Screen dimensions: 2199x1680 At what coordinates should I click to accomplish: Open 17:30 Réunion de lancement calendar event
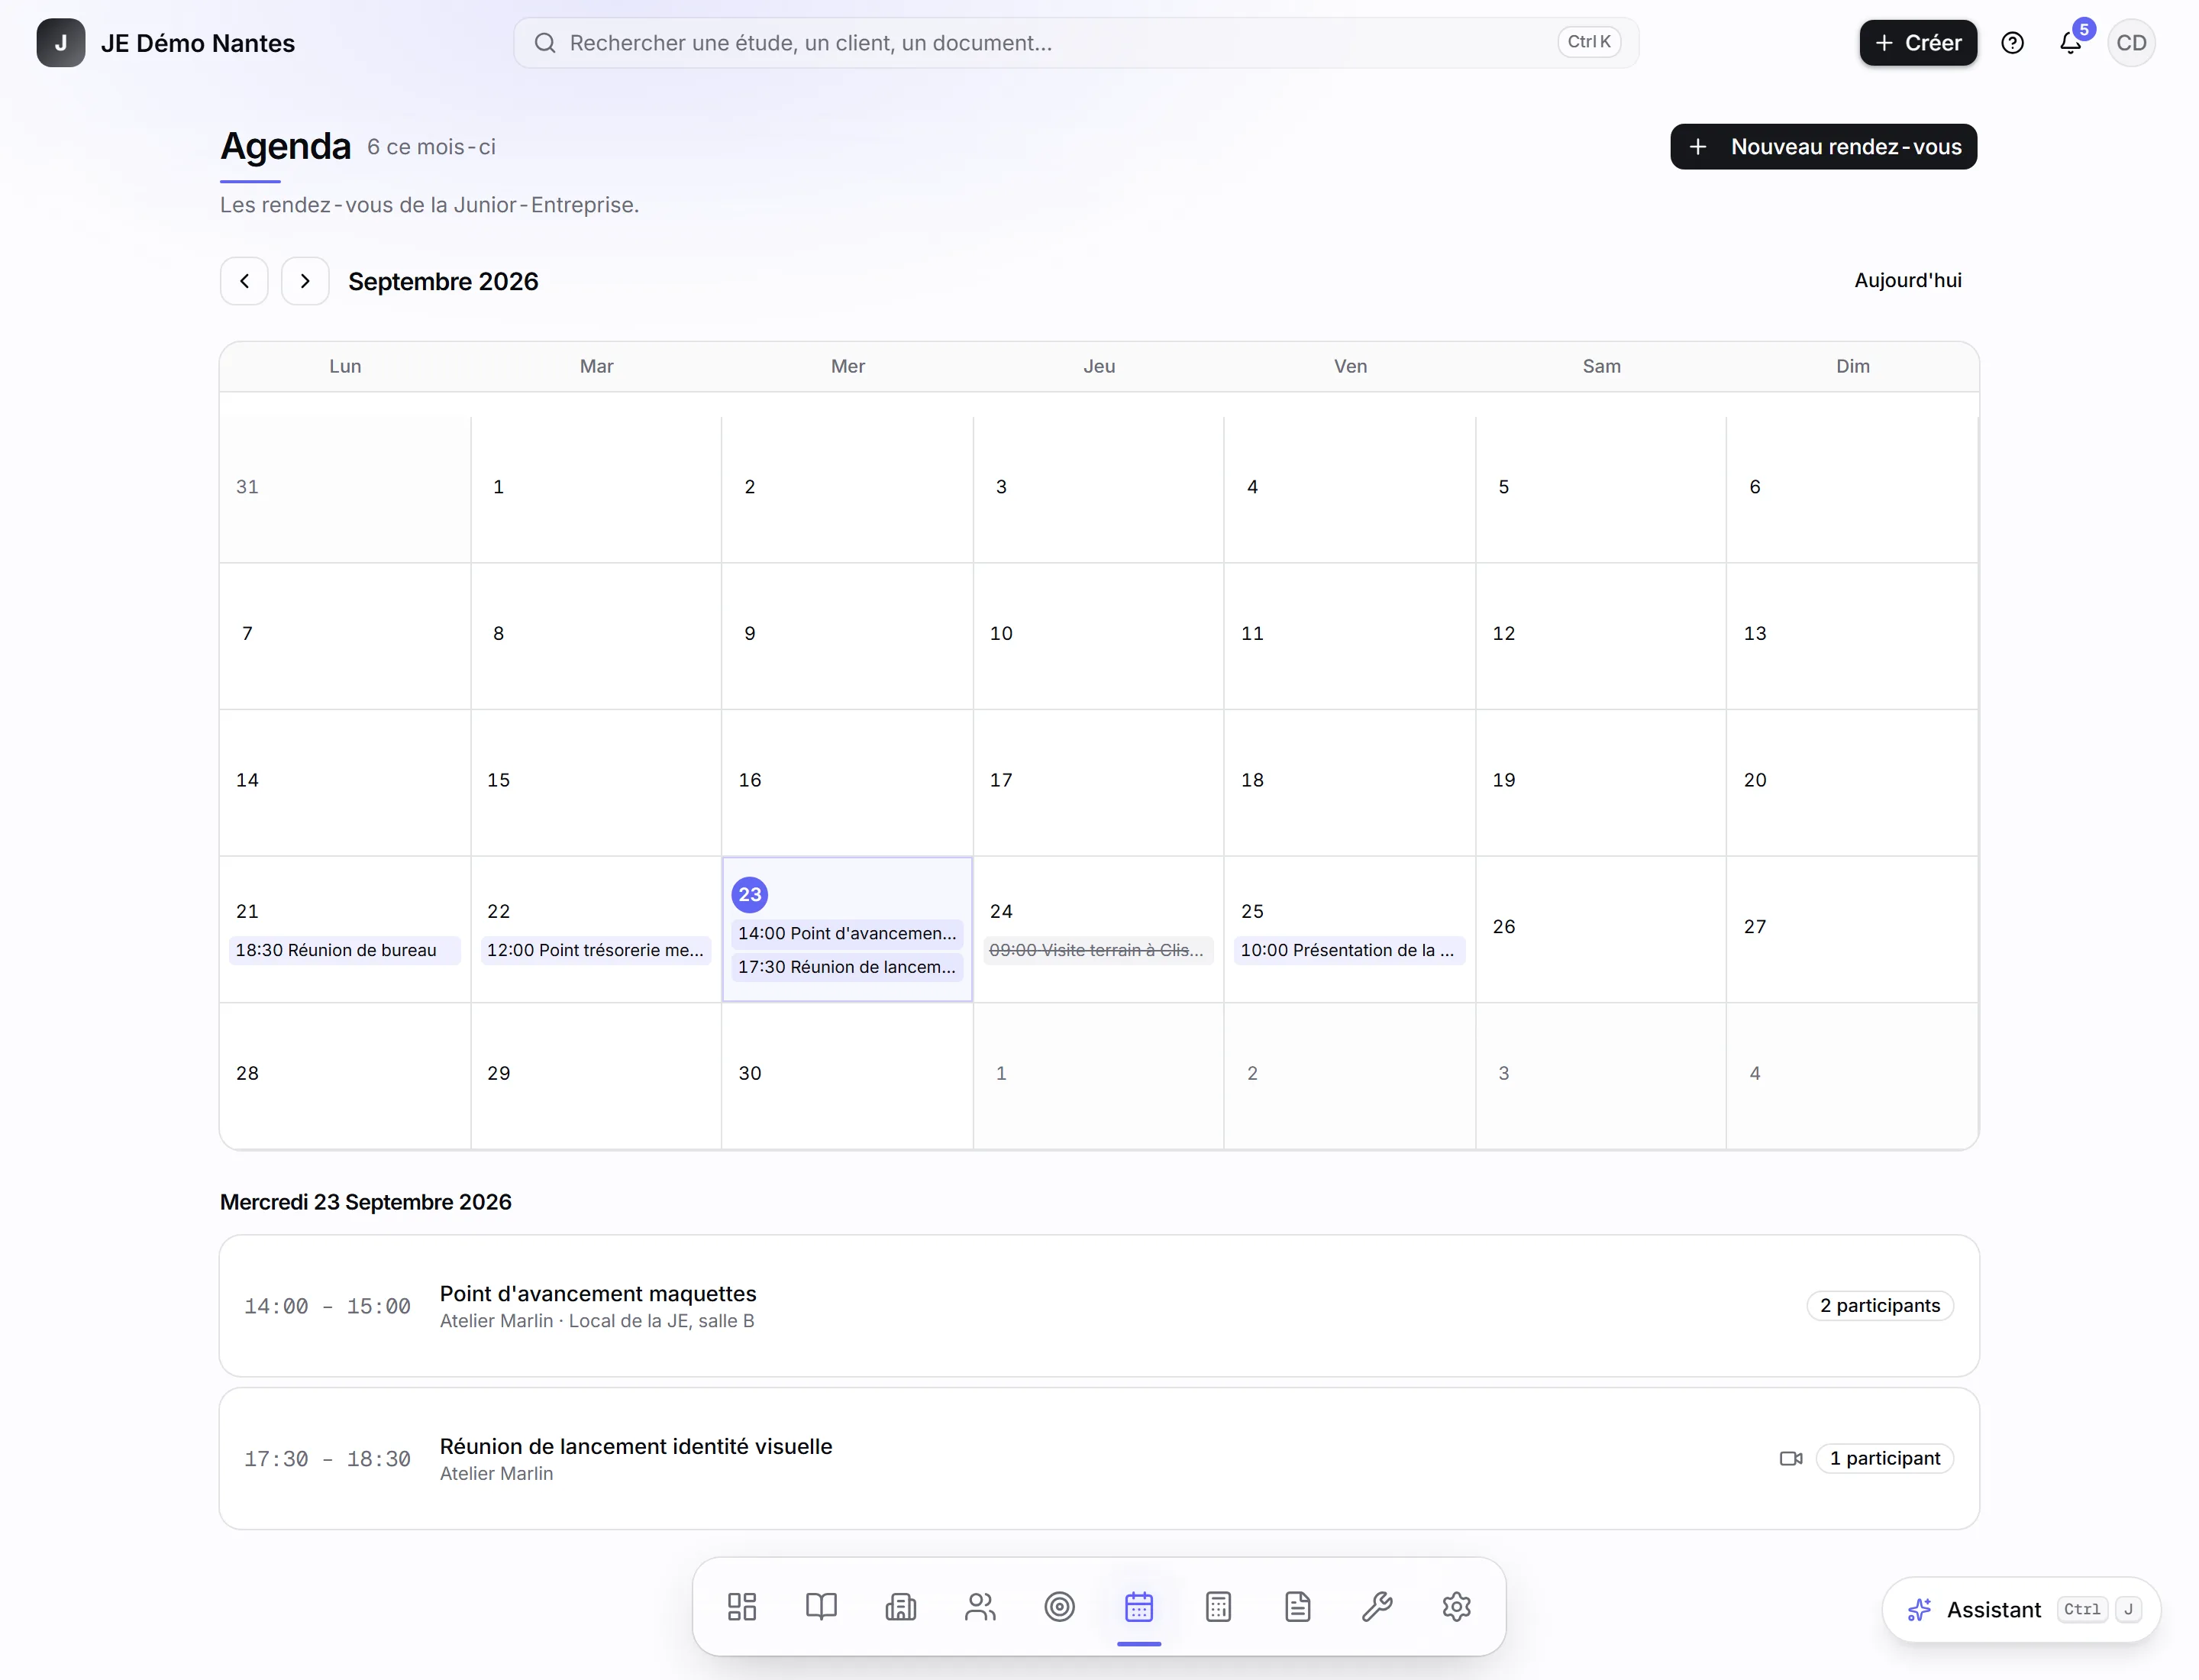[x=847, y=967]
